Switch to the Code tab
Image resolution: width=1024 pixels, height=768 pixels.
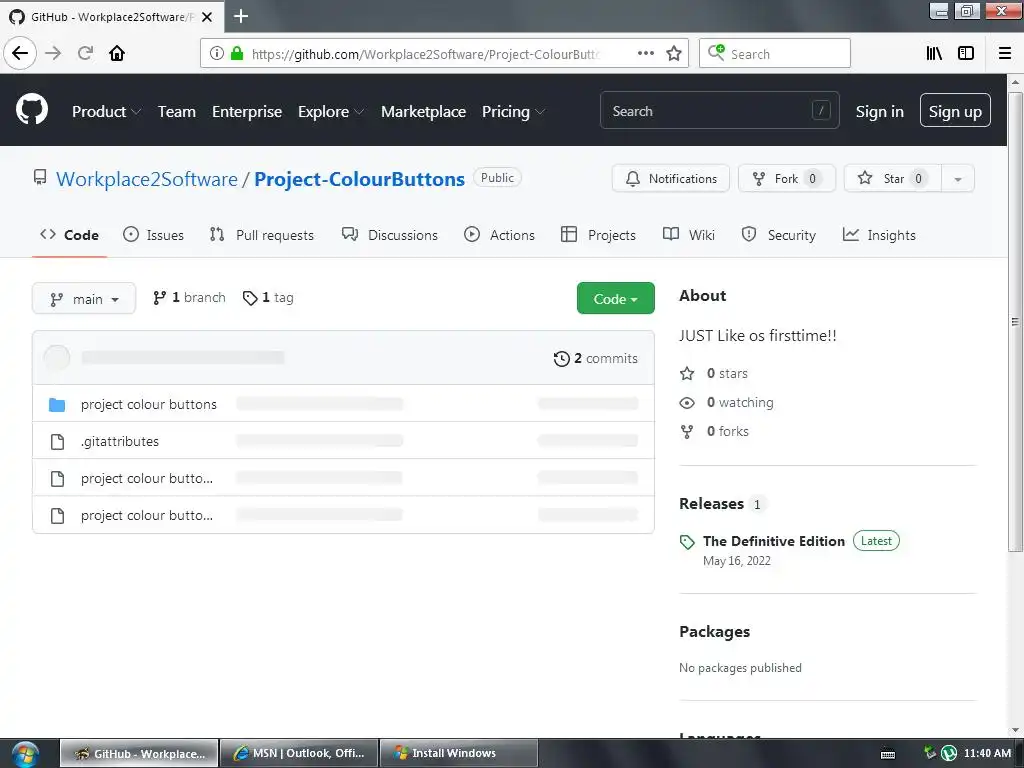[x=69, y=235]
